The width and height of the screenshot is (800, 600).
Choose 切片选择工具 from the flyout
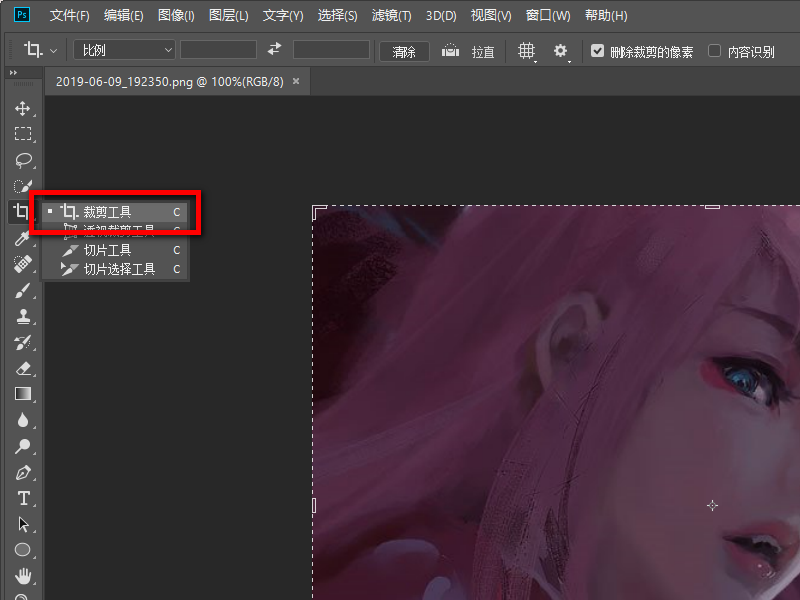115,269
